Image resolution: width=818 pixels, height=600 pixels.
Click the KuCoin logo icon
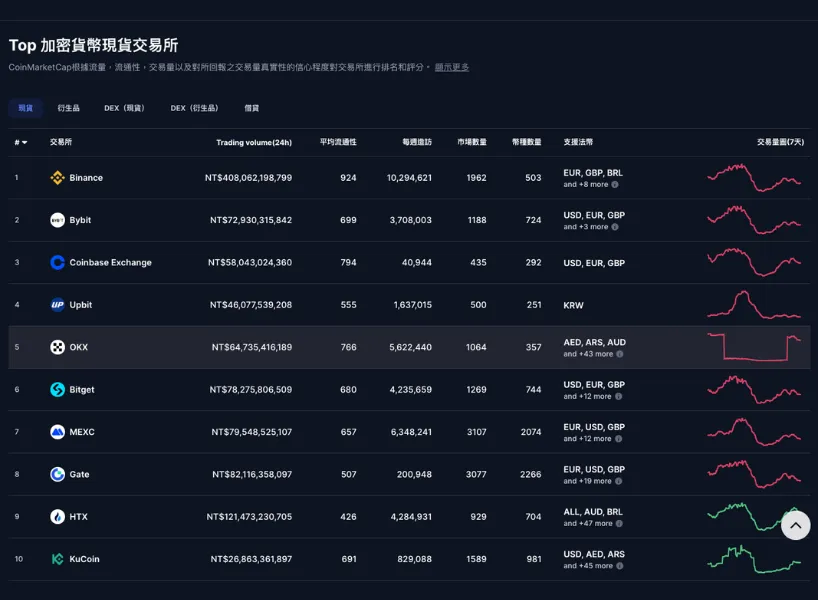point(57,559)
